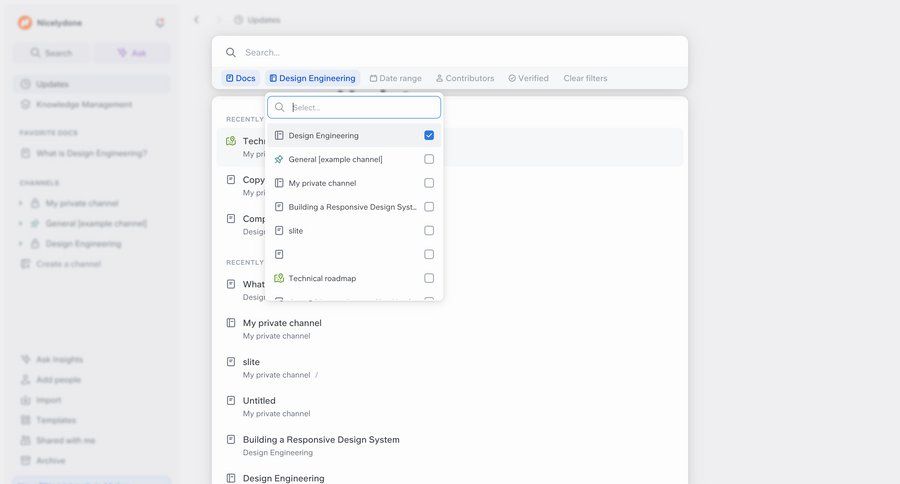Click Clear filters

(585, 78)
